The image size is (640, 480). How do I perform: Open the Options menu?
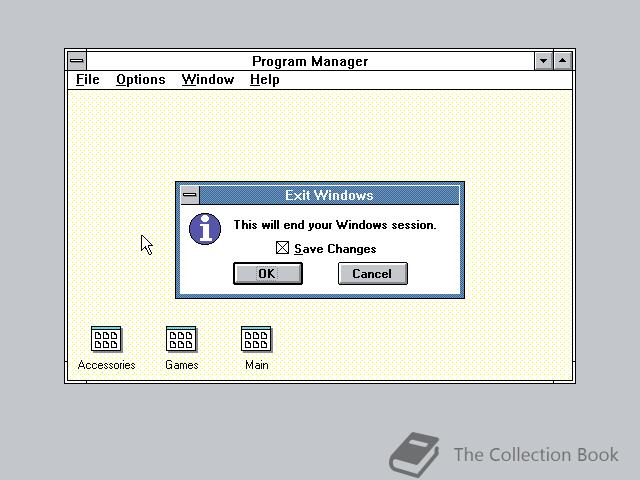(x=141, y=80)
